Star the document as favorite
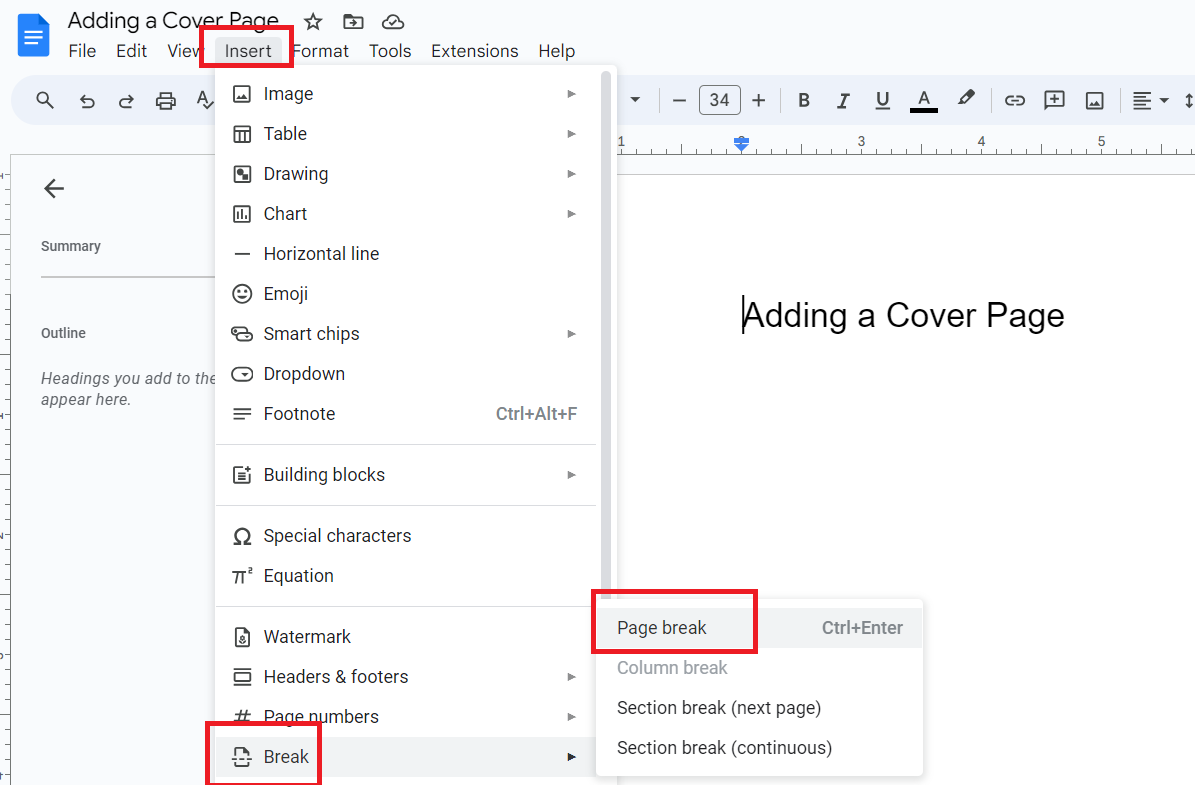The image size is (1195, 785). coord(312,21)
